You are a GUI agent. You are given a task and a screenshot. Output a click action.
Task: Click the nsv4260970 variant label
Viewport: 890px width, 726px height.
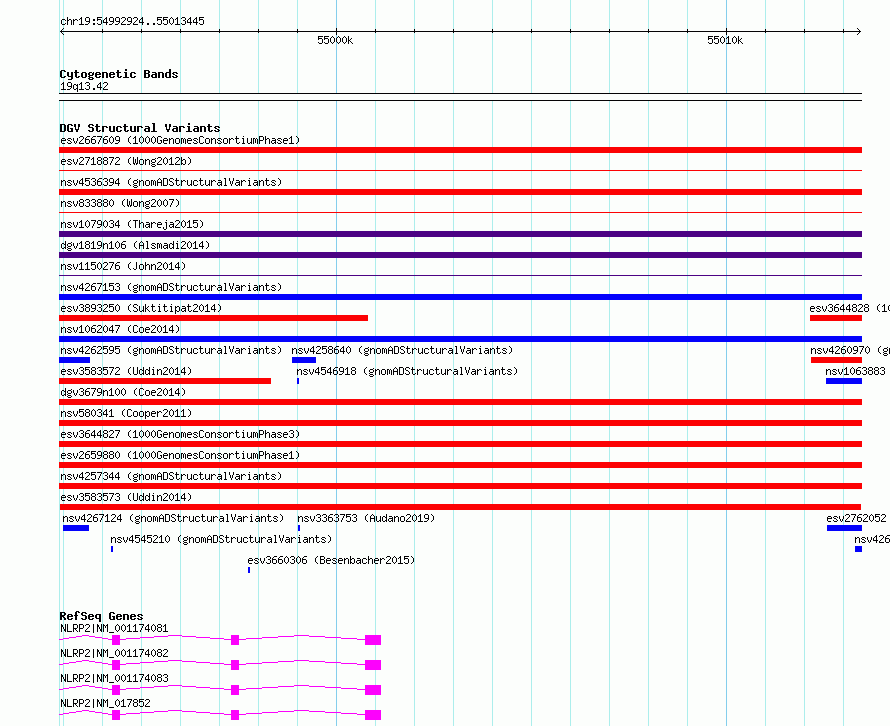click(x=850, y=350)
